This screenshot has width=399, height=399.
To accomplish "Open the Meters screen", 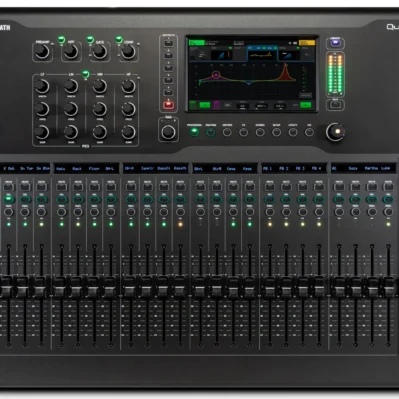I will 227,132.
